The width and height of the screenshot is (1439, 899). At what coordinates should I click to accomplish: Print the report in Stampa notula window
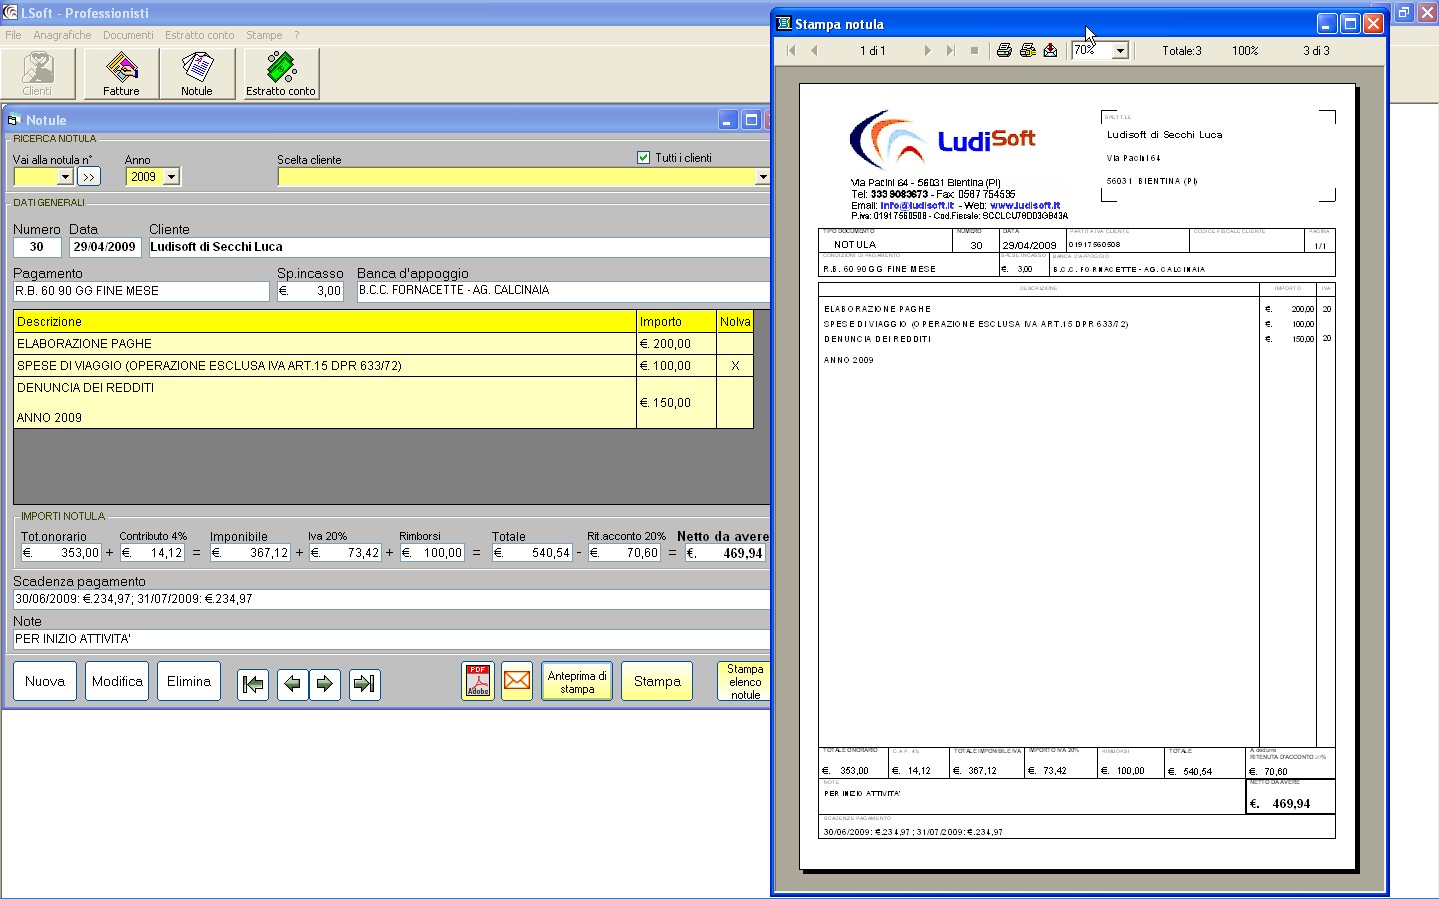tap(1004, 50)
